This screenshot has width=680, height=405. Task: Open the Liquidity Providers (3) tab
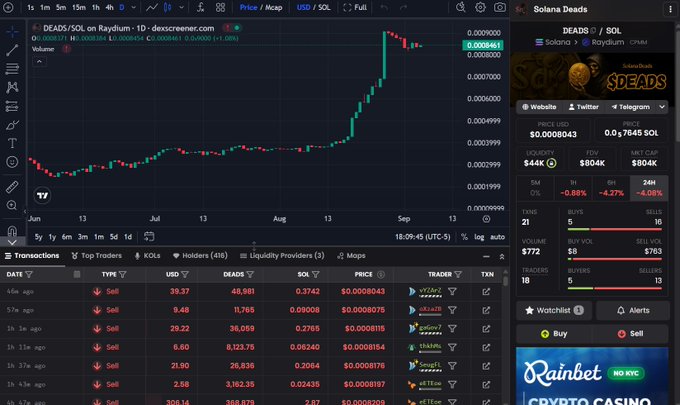tap(282, 256)
